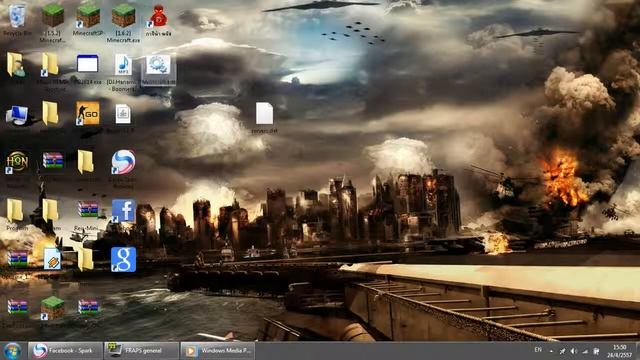The height and width of the screenshot is (360, 640).
Task: Open the volume speaker tray icon
Action: (574, 351)
